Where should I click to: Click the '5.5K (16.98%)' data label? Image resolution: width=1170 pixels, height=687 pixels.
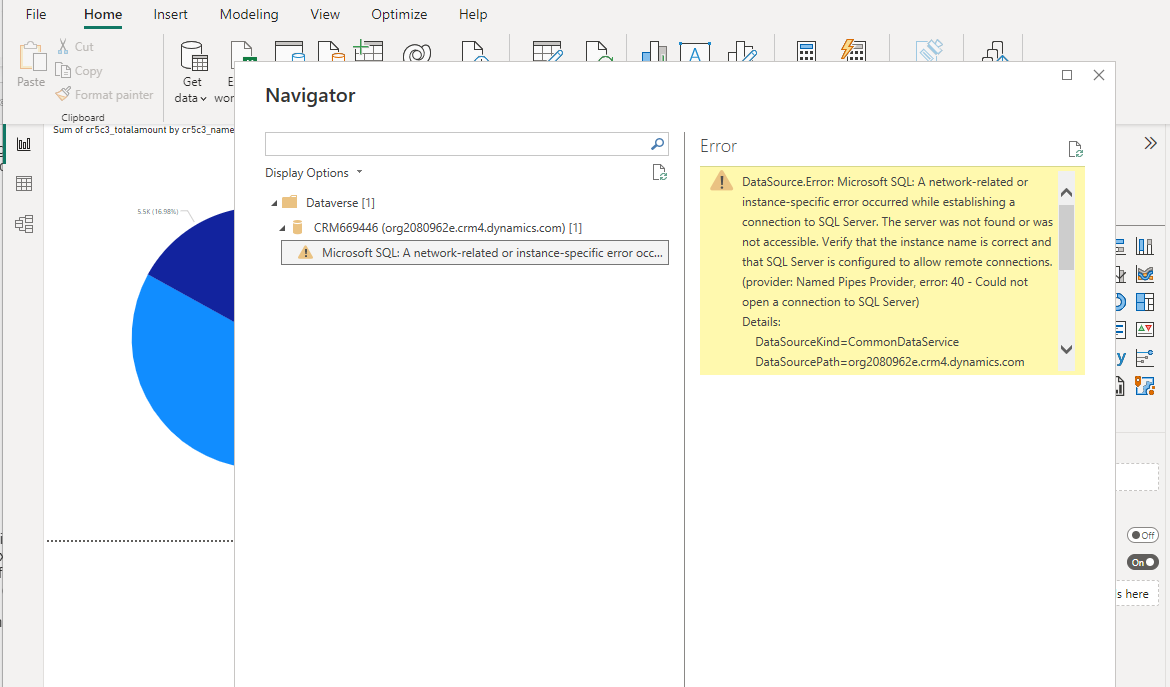(157, 212)
